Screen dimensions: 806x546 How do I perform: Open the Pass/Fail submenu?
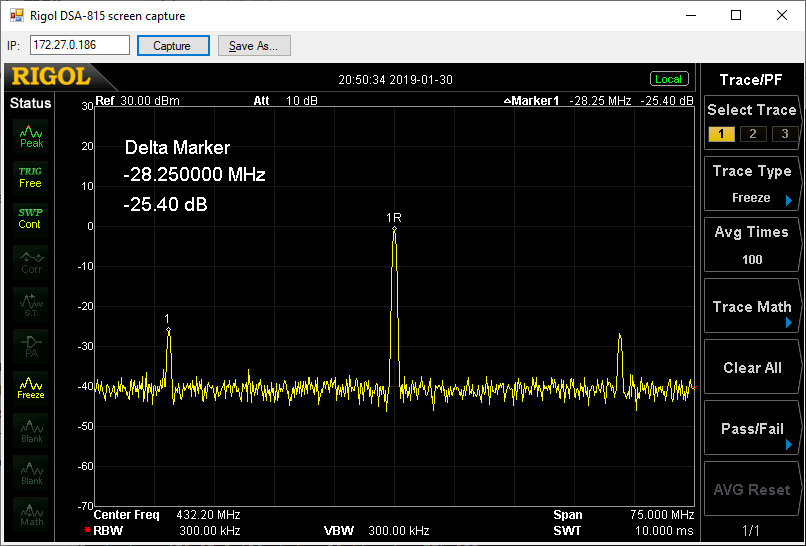[x=752, y=429]
